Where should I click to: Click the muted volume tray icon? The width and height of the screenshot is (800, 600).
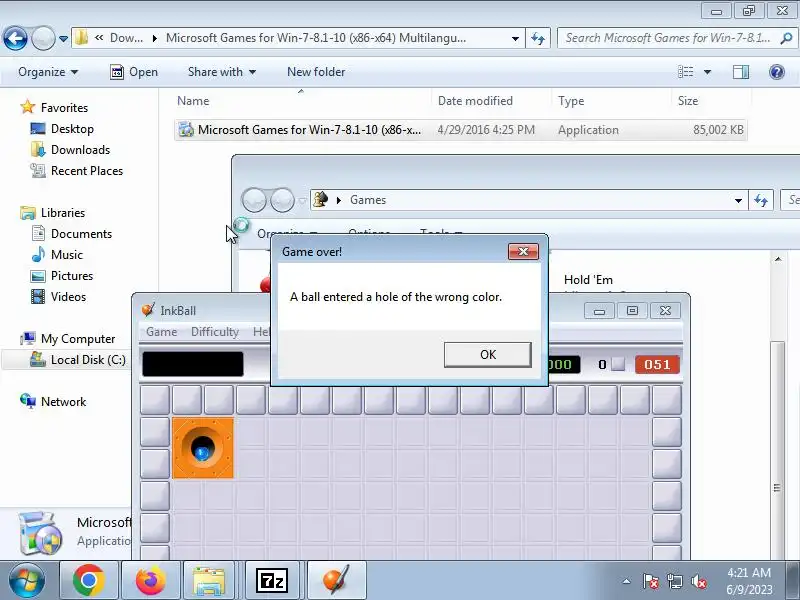pyautogui.click(x=698, y=581)
